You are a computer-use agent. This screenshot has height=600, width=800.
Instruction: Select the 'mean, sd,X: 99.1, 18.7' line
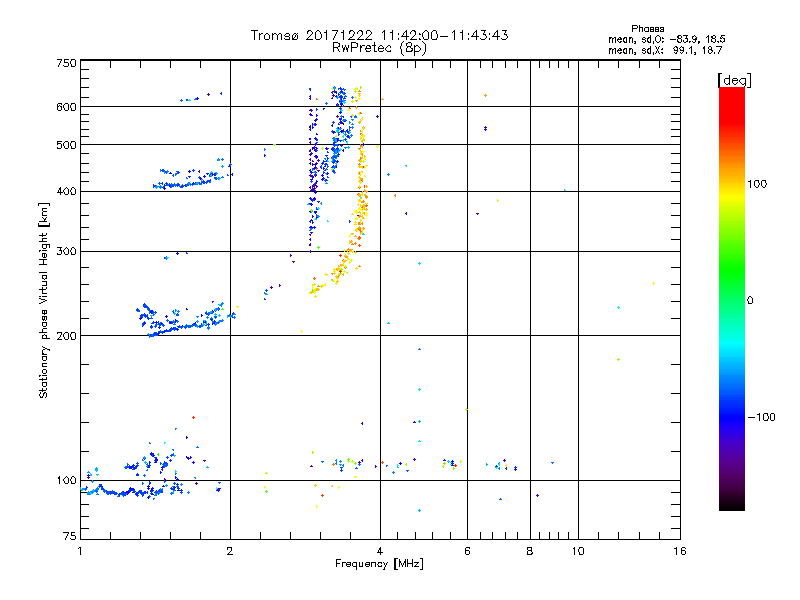[x=665, y=50]
